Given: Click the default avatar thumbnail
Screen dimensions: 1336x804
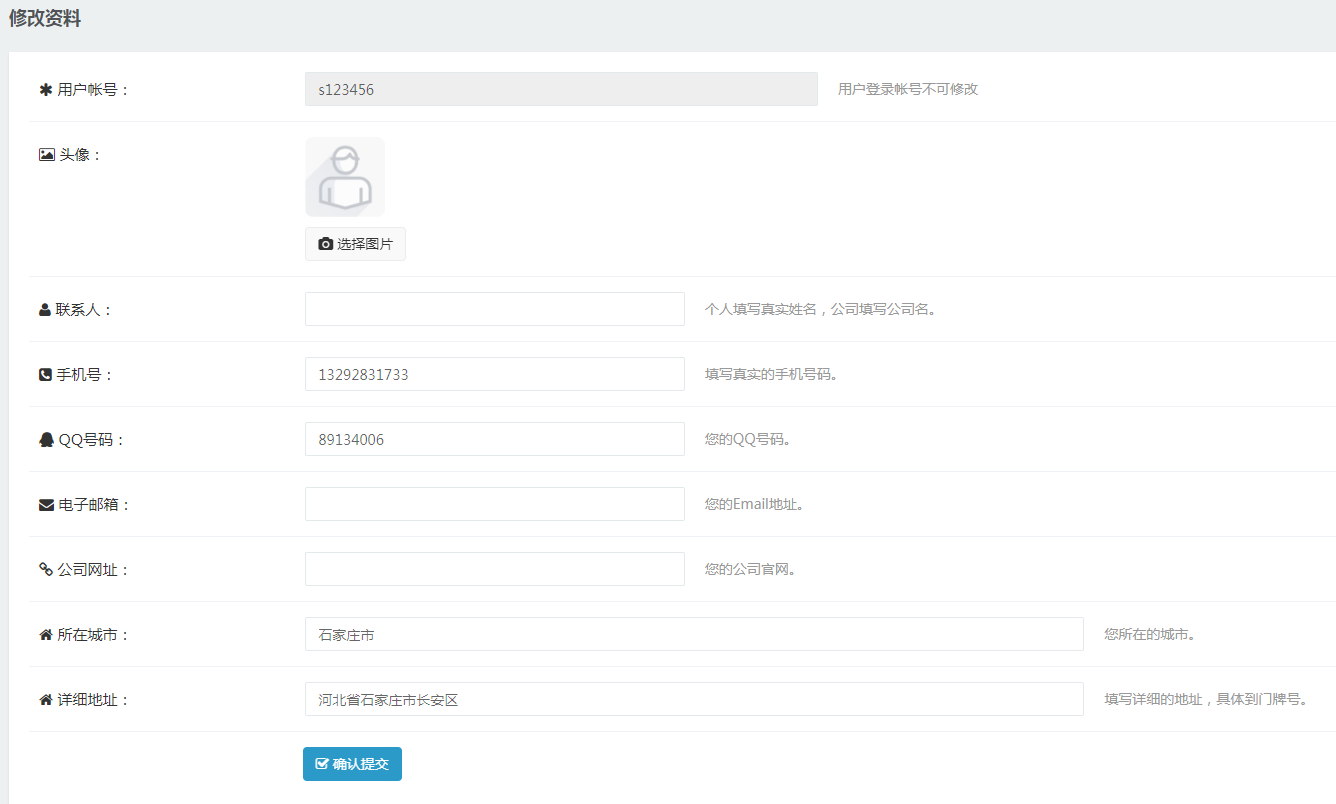Looking at the screenshot, I should pos(345,177).
